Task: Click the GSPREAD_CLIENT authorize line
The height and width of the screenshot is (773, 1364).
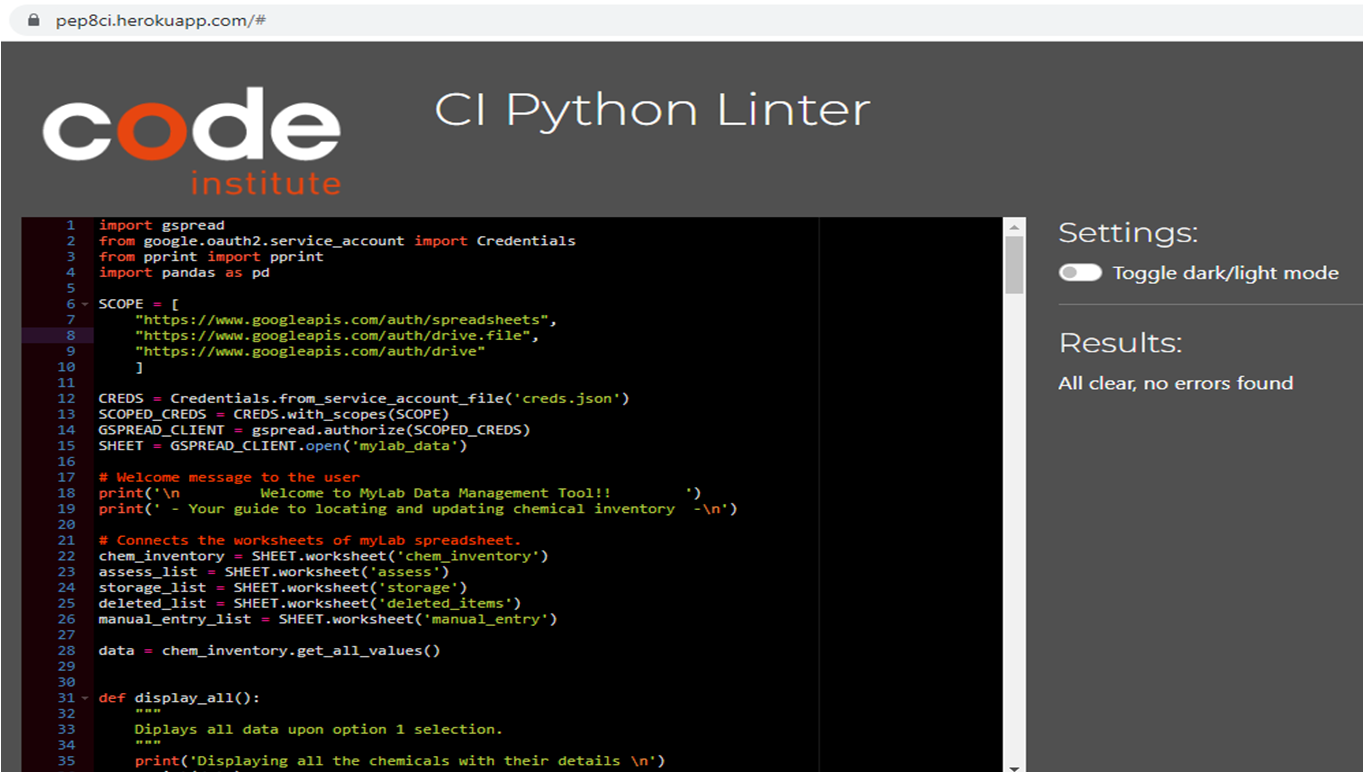Action: tap(314, 430)
